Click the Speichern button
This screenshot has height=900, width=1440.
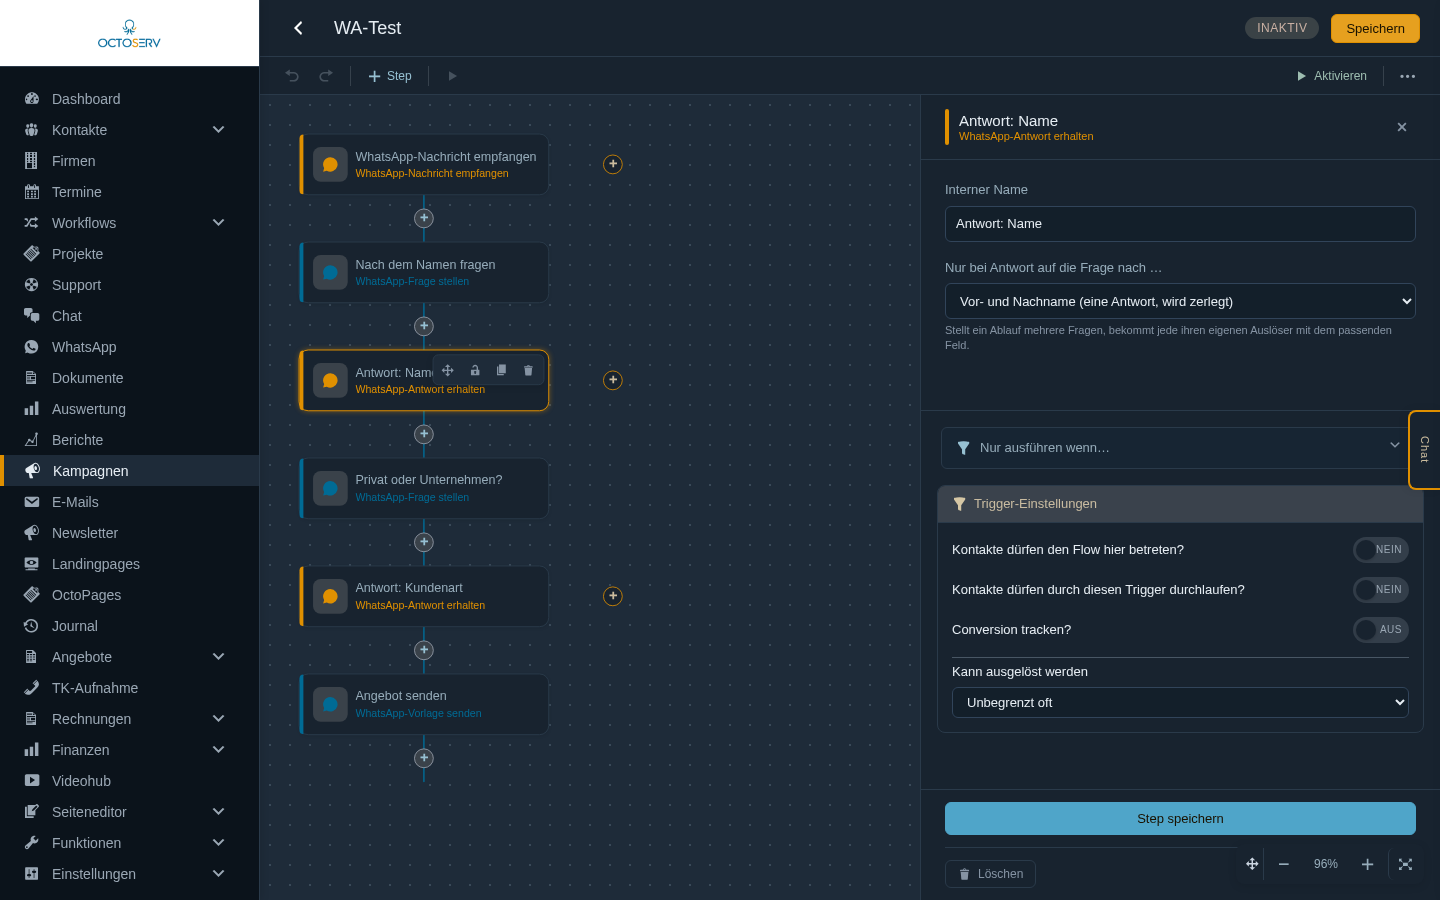tap(1375, 28)
